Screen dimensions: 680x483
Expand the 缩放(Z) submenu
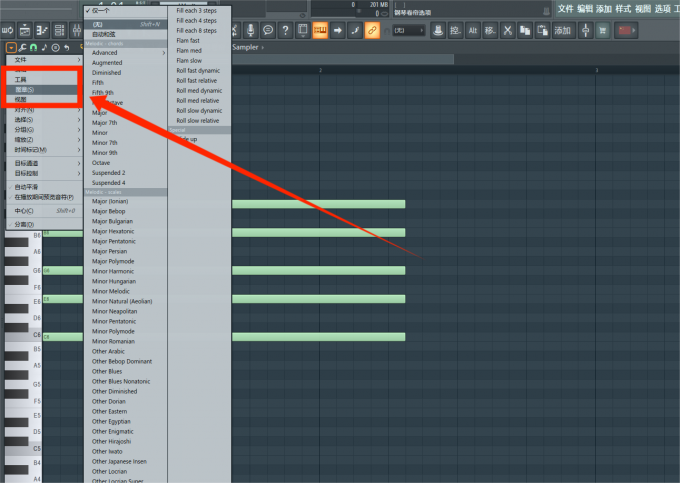[44, 140]
